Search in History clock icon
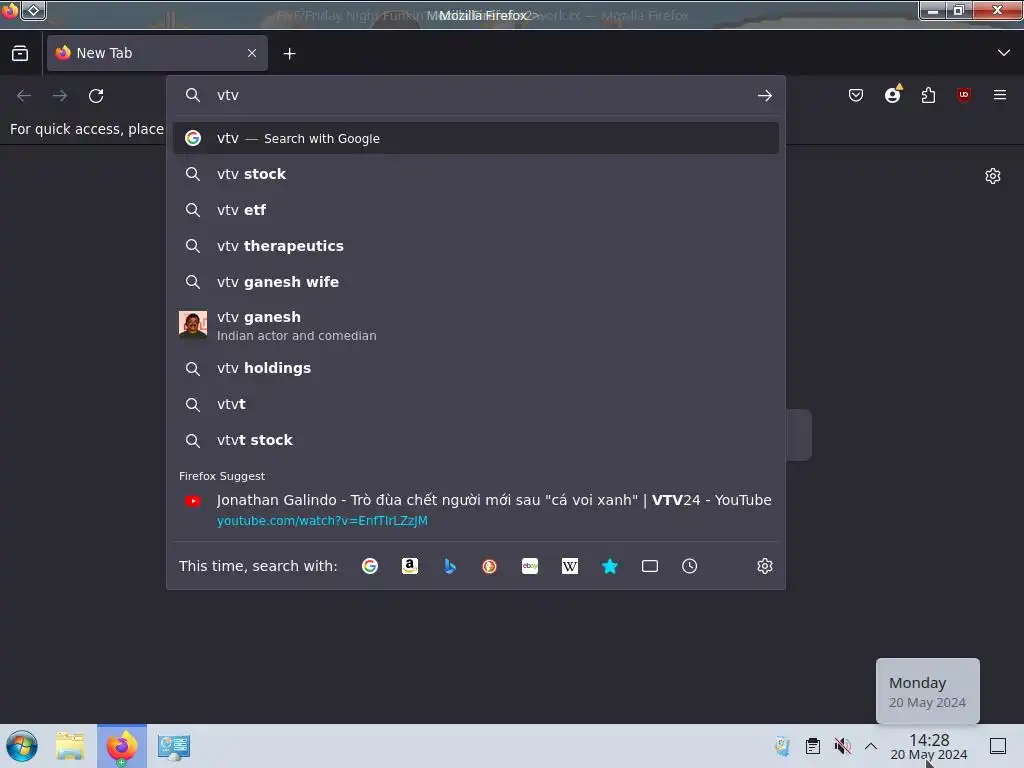Image resolution: width=1024 pixels, height=768 pixels. tap(690, 566)
